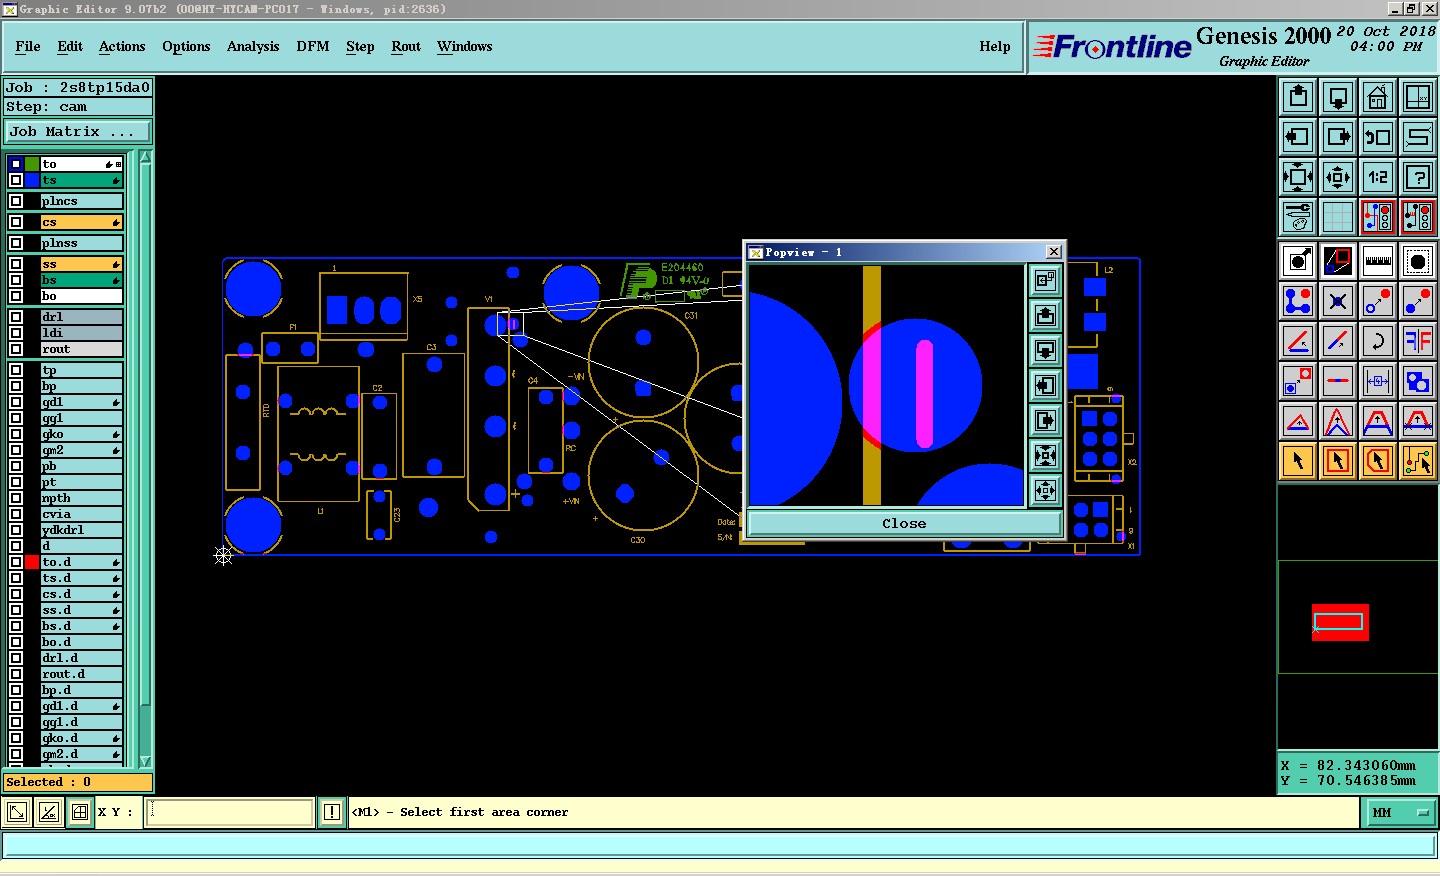Click the exclamation mark icon in bottom bar
1440x876 pixels.
click(332, 812)
